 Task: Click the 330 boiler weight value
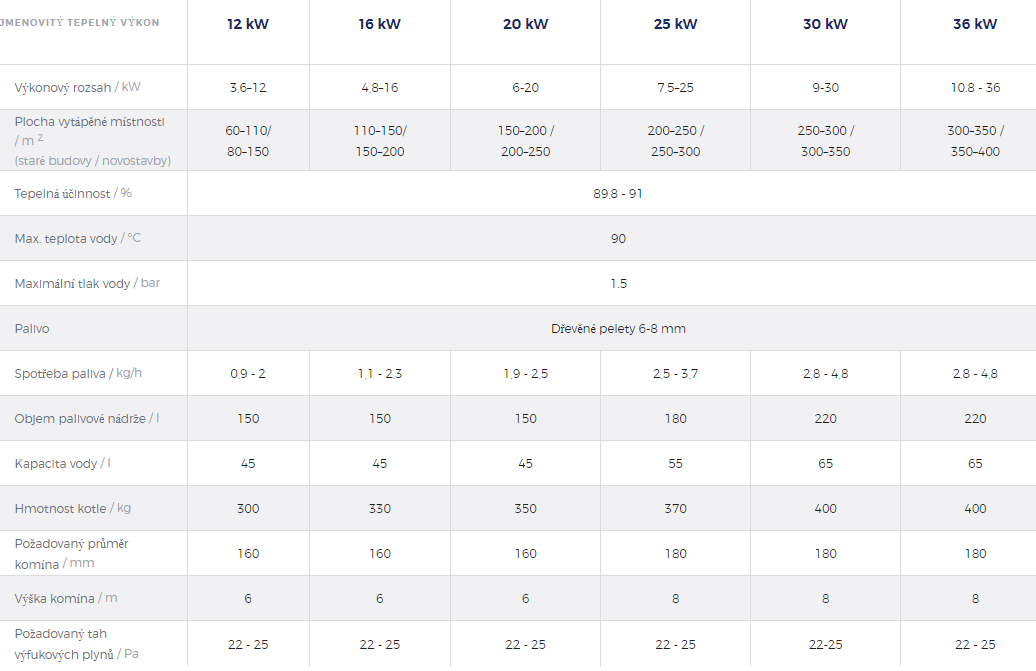(380, 508)
